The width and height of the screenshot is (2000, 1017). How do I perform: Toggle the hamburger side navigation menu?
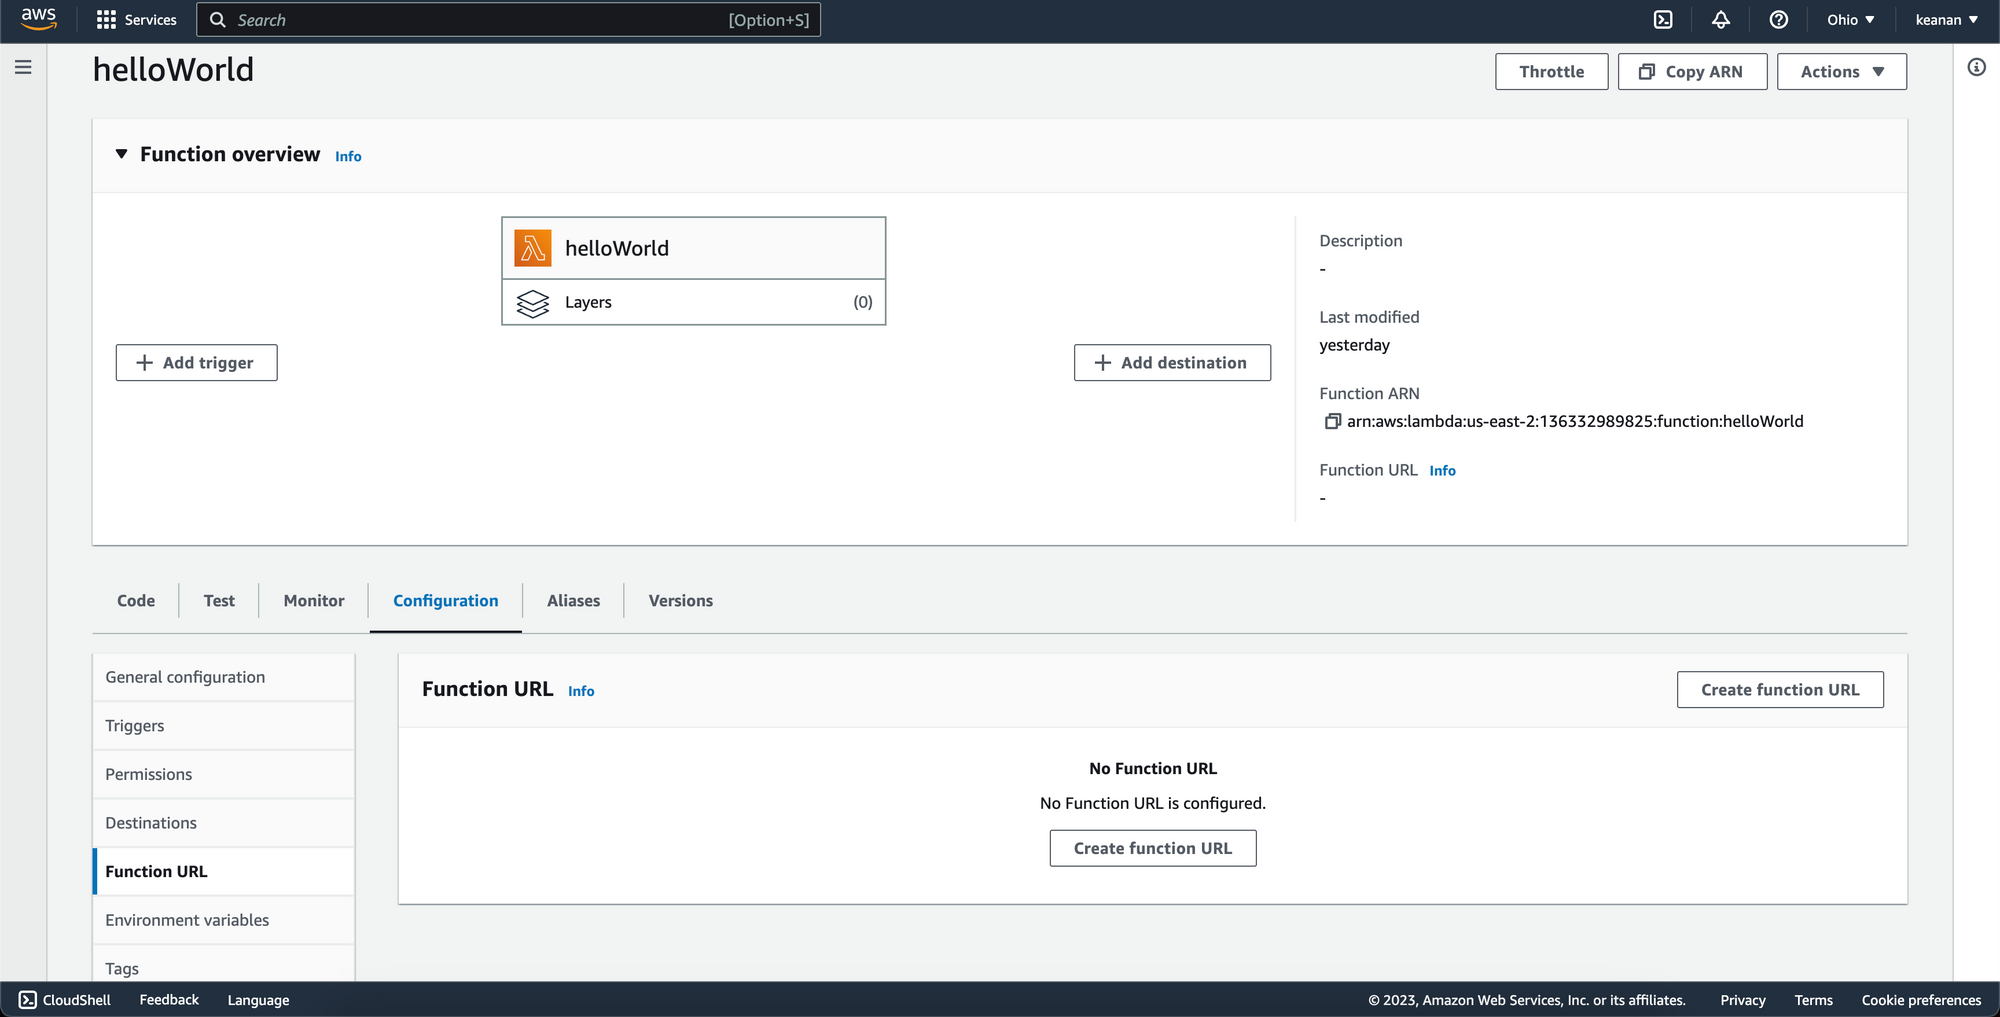click(x=23, y=67)
